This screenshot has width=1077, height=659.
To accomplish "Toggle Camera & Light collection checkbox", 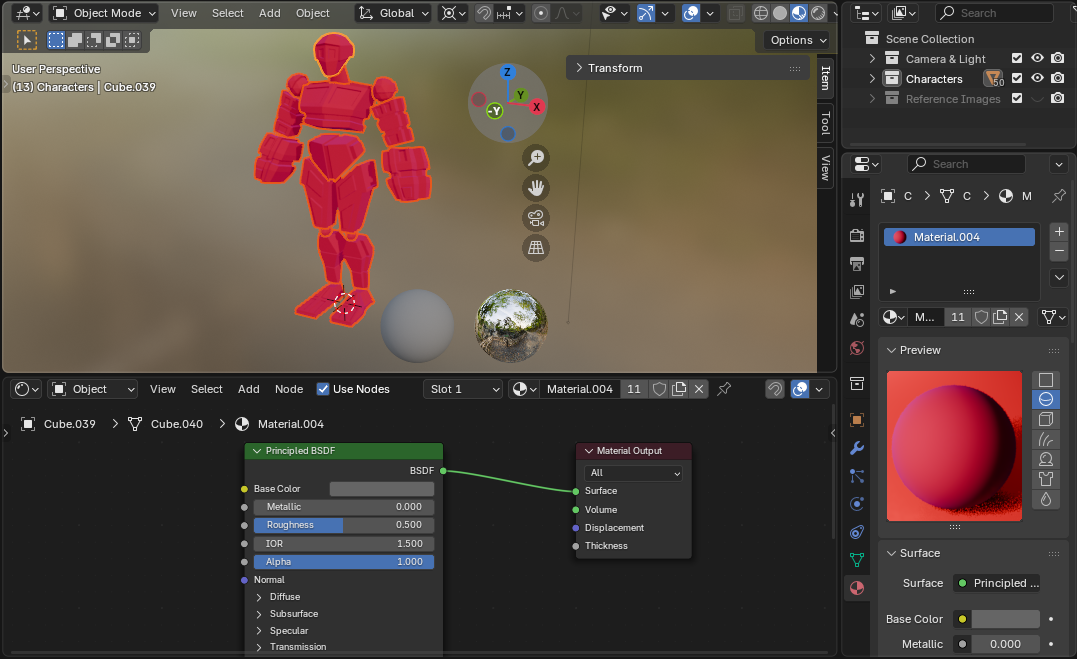I will pos(1017,58).
